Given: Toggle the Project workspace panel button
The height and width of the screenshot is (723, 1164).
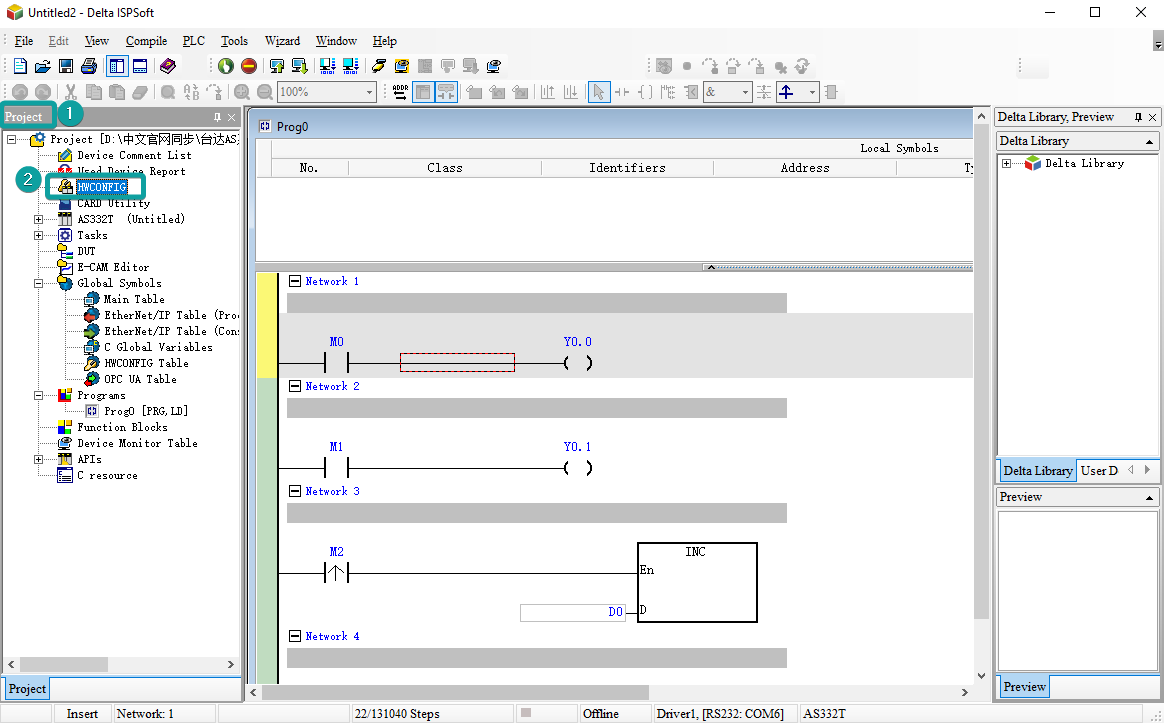Looking at the screenshot, I should coord(117,66).
